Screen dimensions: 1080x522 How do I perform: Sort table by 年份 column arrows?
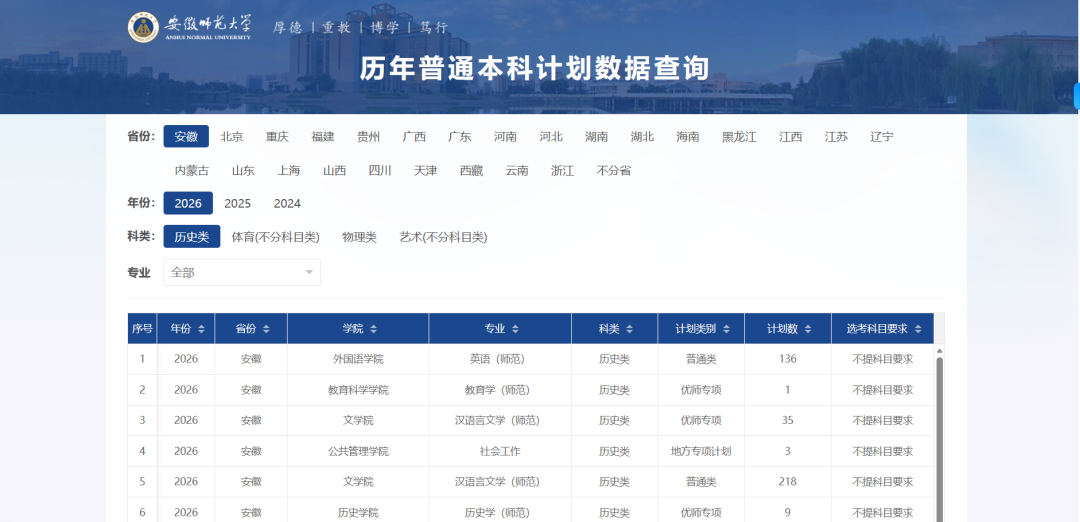[201, 329]
